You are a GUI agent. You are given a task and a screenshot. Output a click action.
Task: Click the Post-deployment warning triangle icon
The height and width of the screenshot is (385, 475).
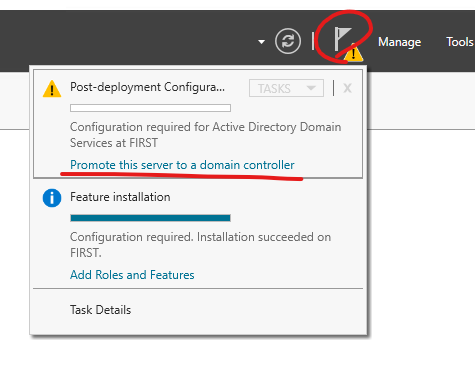[x=52, y=89]
